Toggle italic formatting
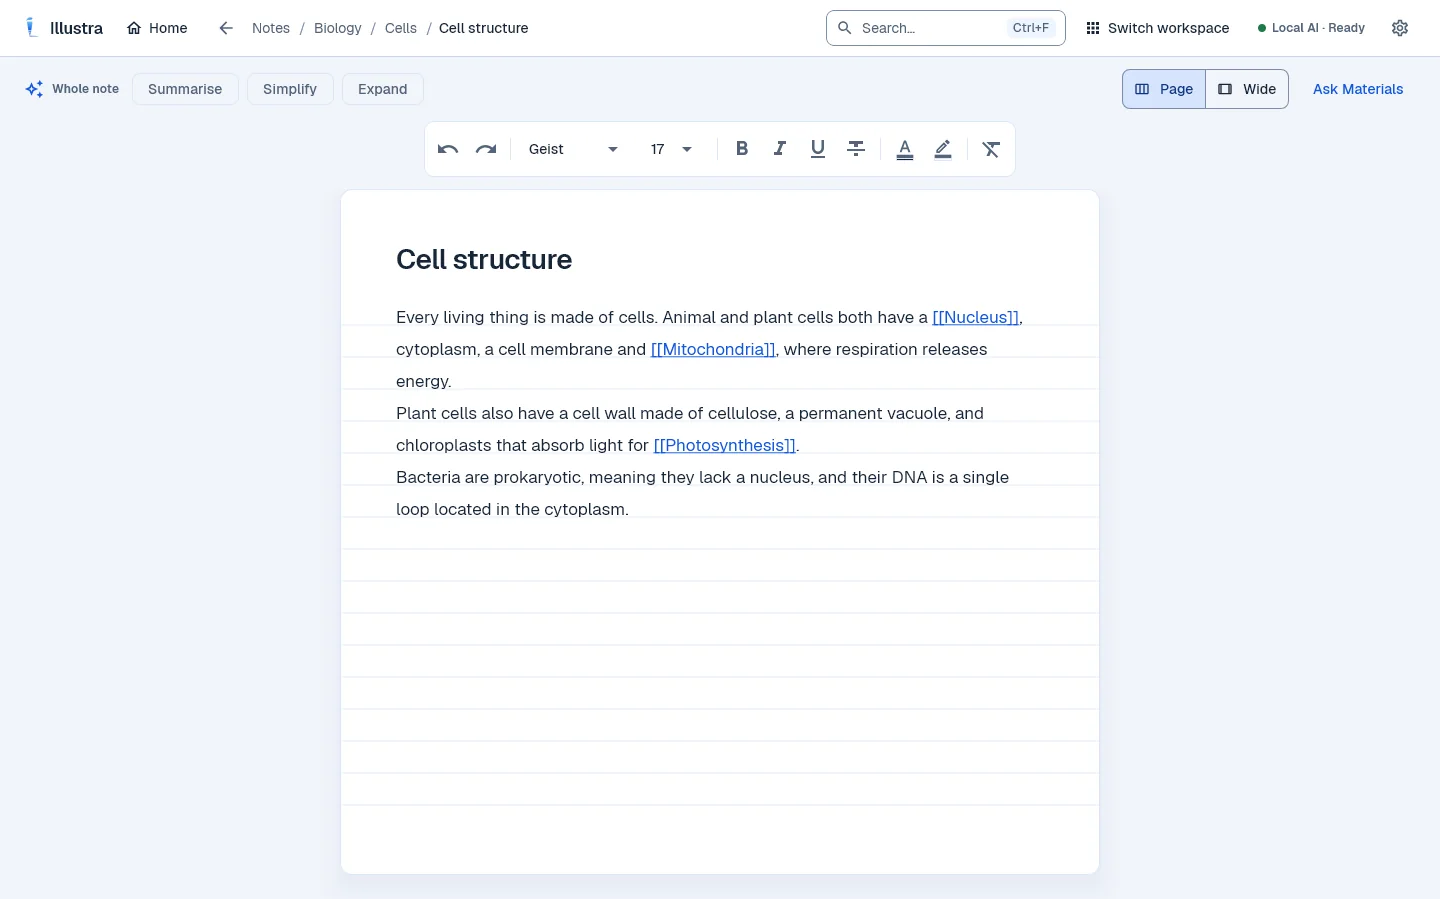 (x=780, y=149)
